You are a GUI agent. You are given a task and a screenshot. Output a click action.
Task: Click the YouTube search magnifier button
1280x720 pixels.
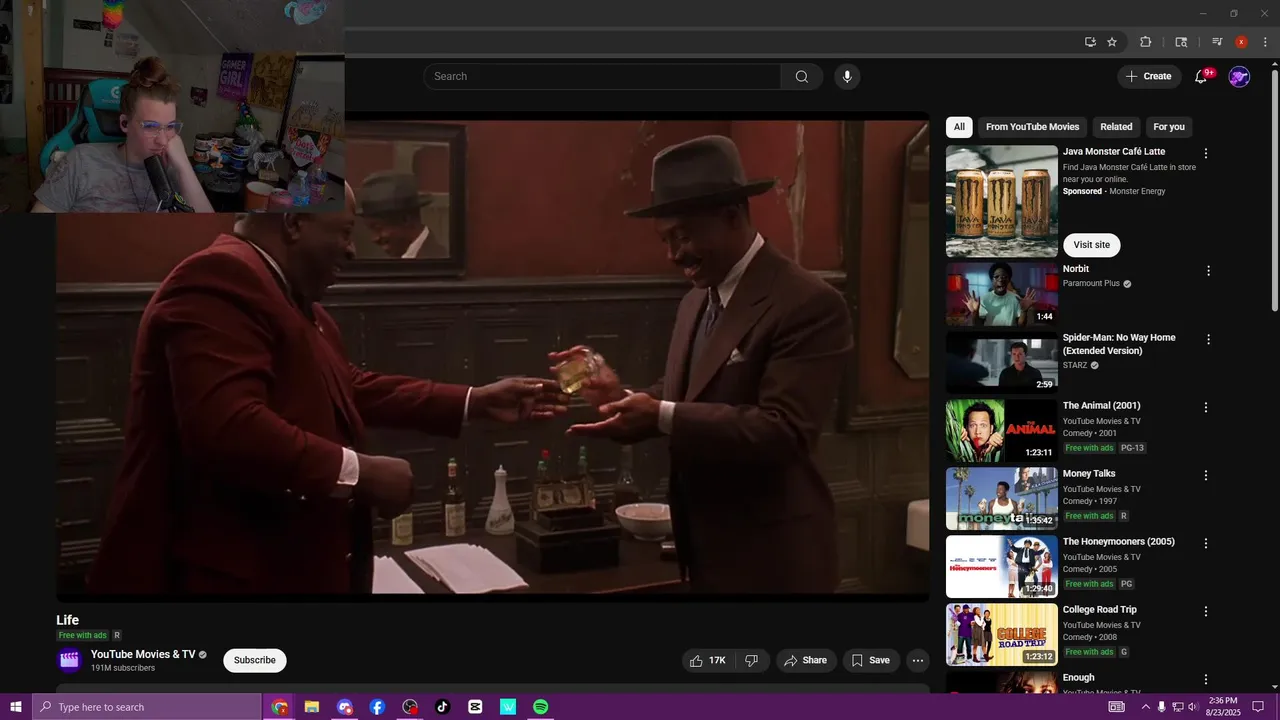tap(802, 77)
